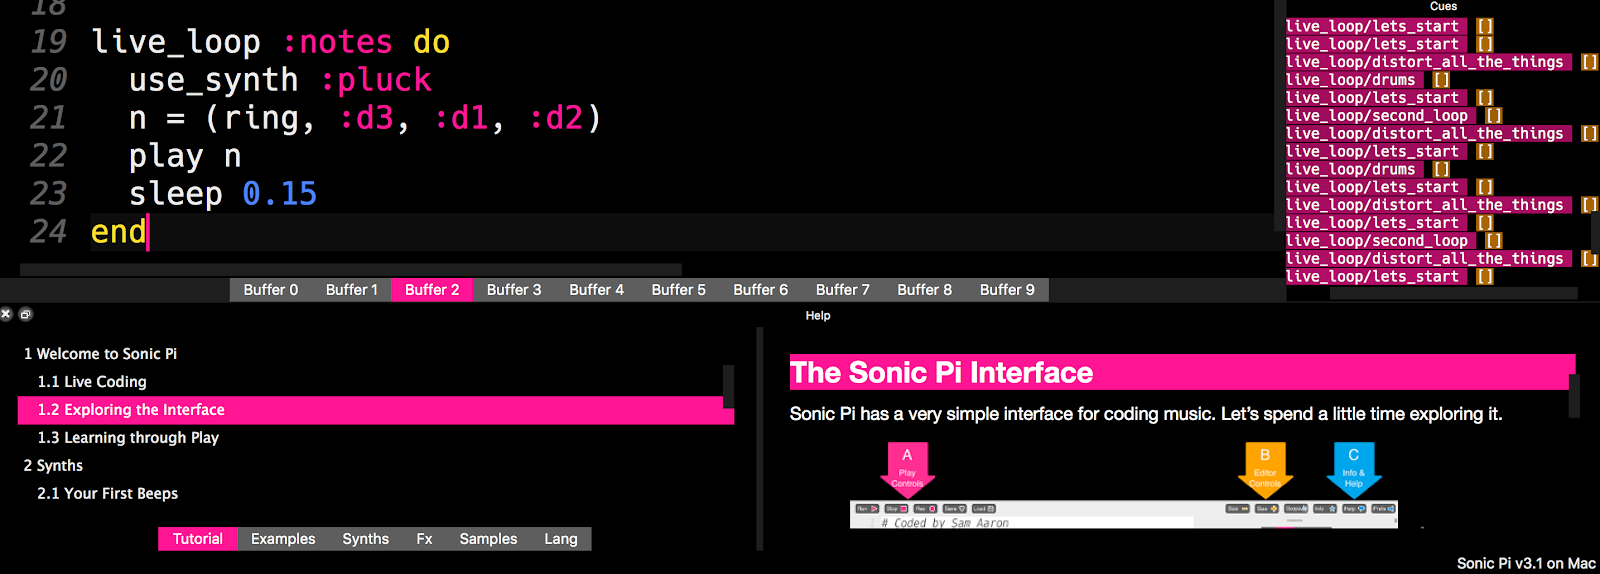Open the Buffer 8 tab
Screen dimensions: 1600x574
click(925, 290)
